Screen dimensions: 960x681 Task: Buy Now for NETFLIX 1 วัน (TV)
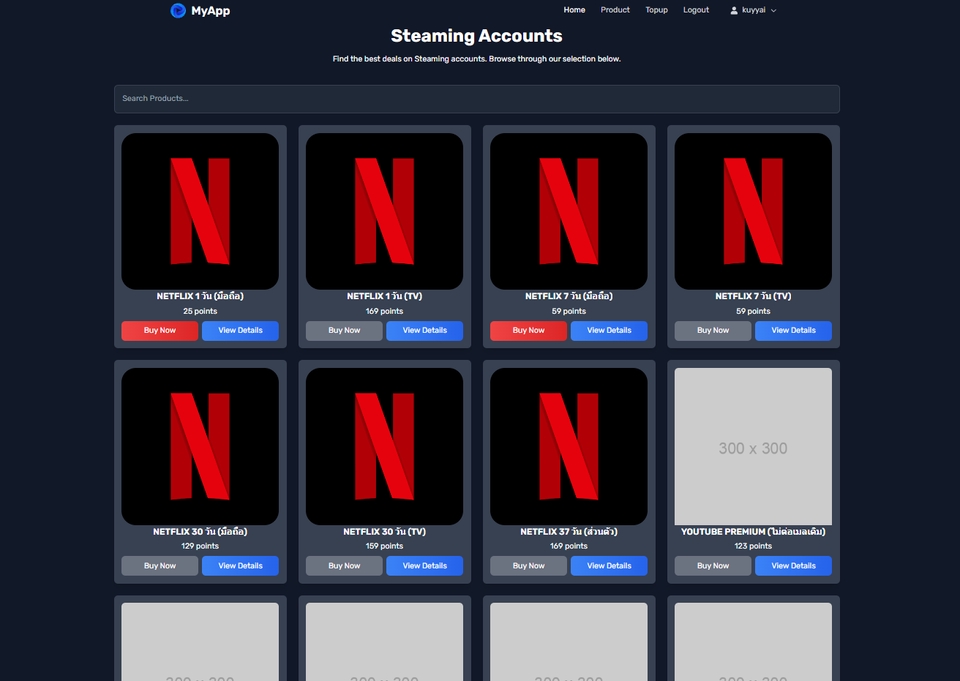coord(344,331)
